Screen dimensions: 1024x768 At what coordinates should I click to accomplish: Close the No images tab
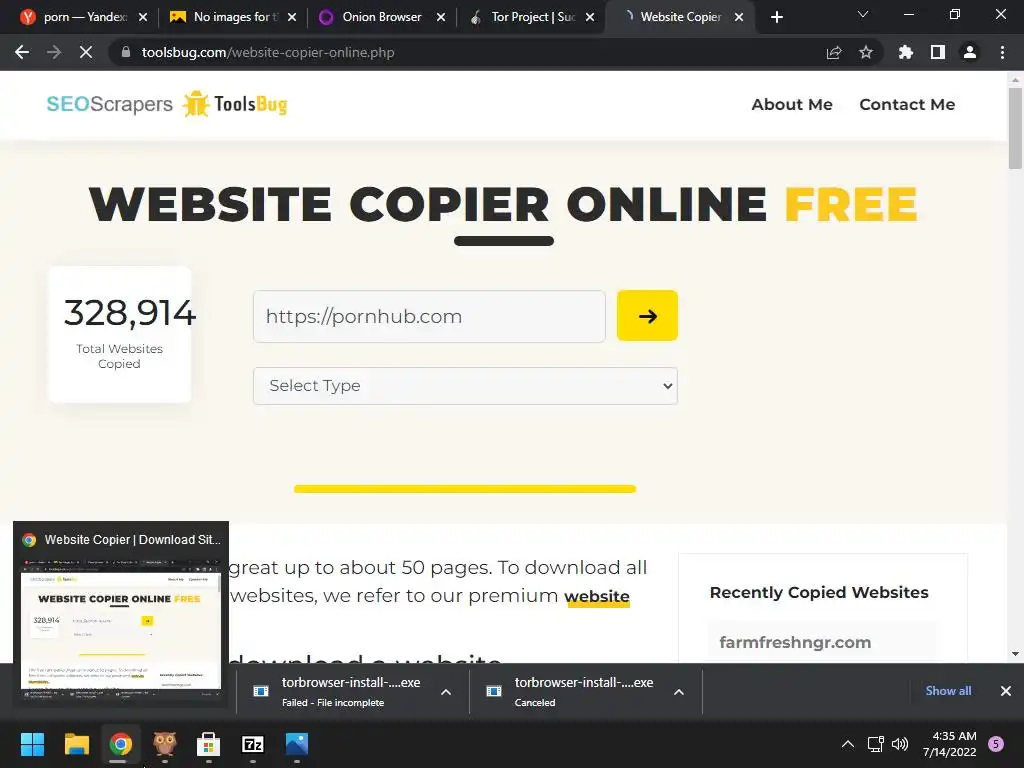coord(292,17)
